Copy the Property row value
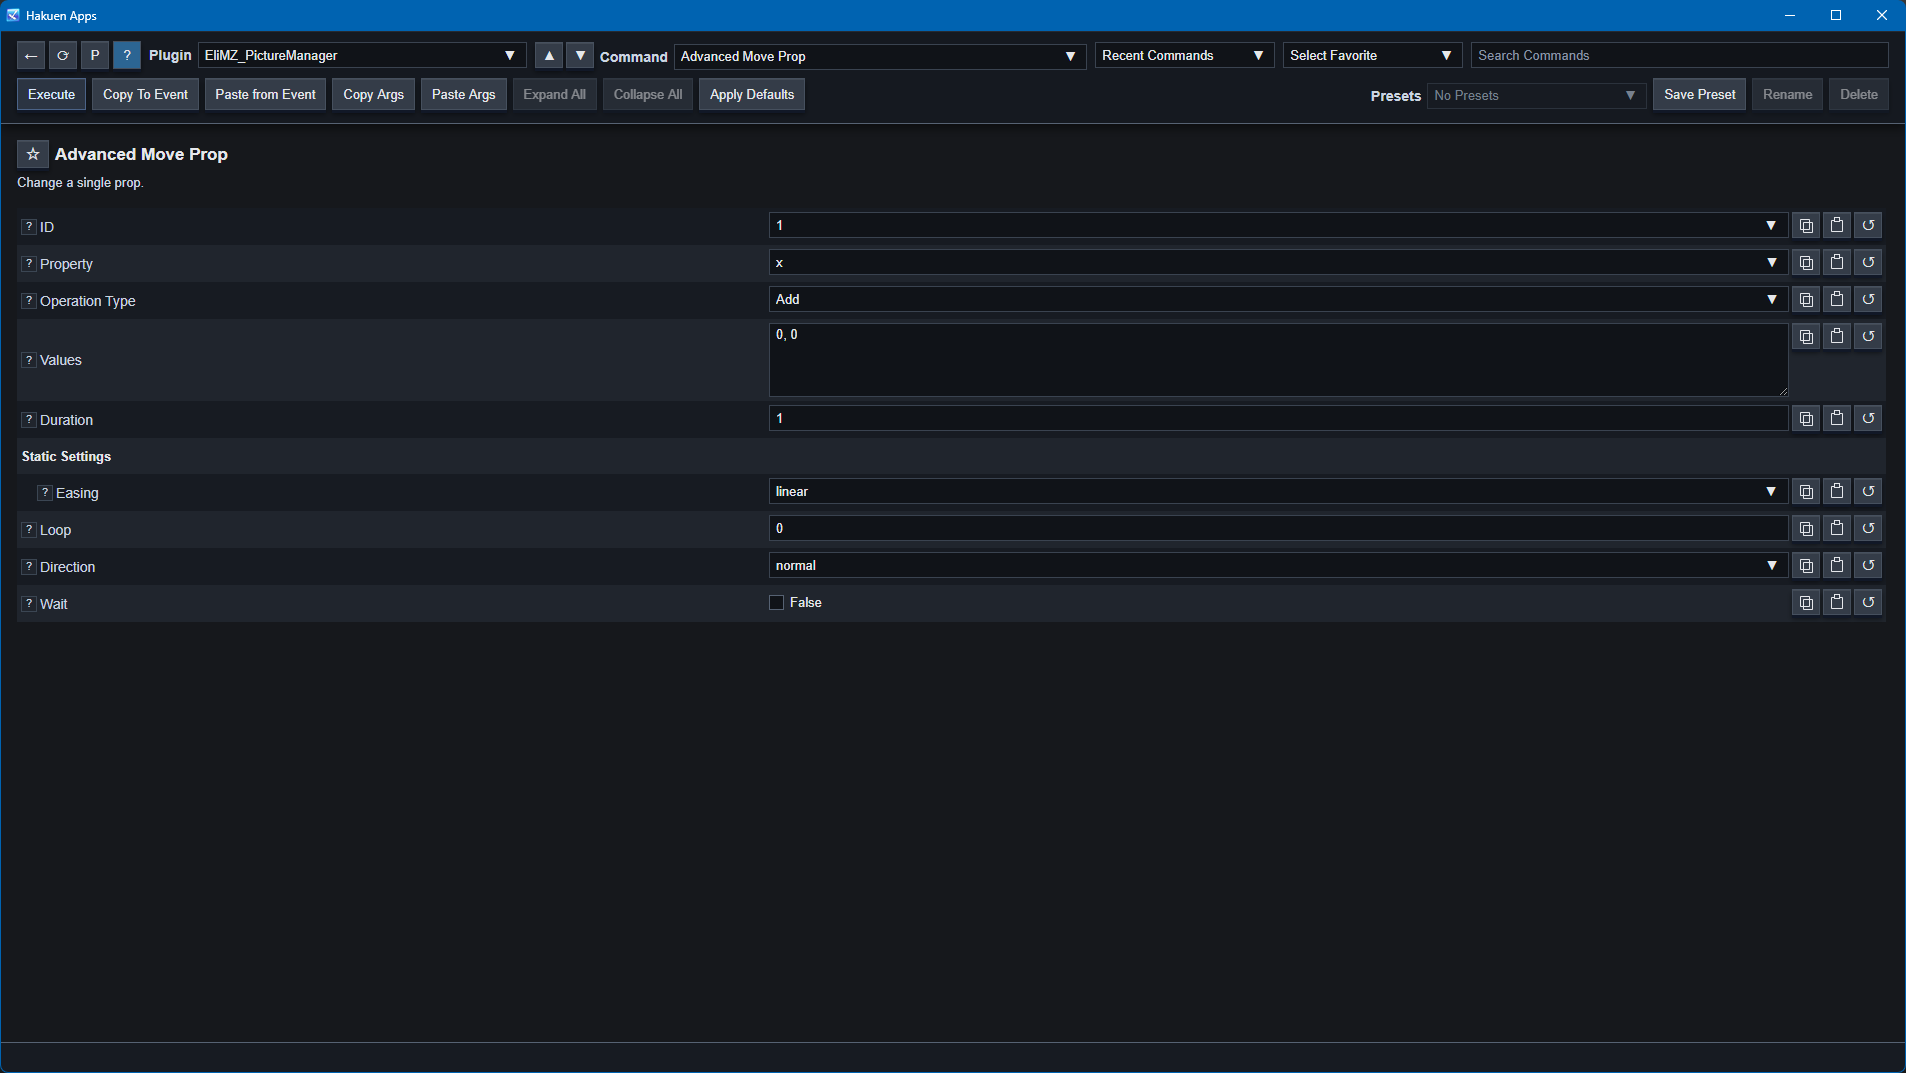The width and height of the screenshot is (1906, 1073). pyautogui.click(x=1806, y=263)
